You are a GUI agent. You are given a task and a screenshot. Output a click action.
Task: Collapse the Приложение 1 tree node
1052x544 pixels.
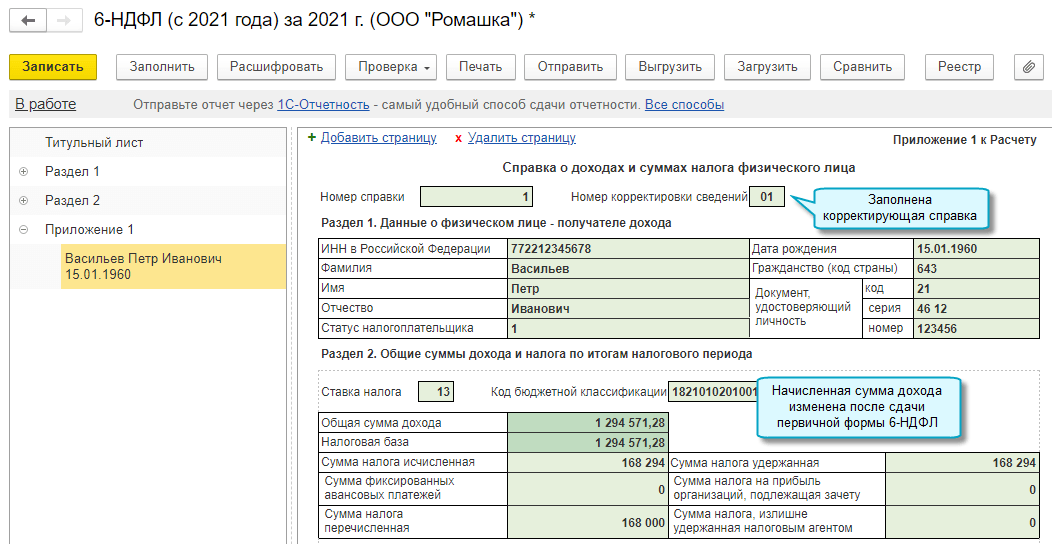(23, 230)
